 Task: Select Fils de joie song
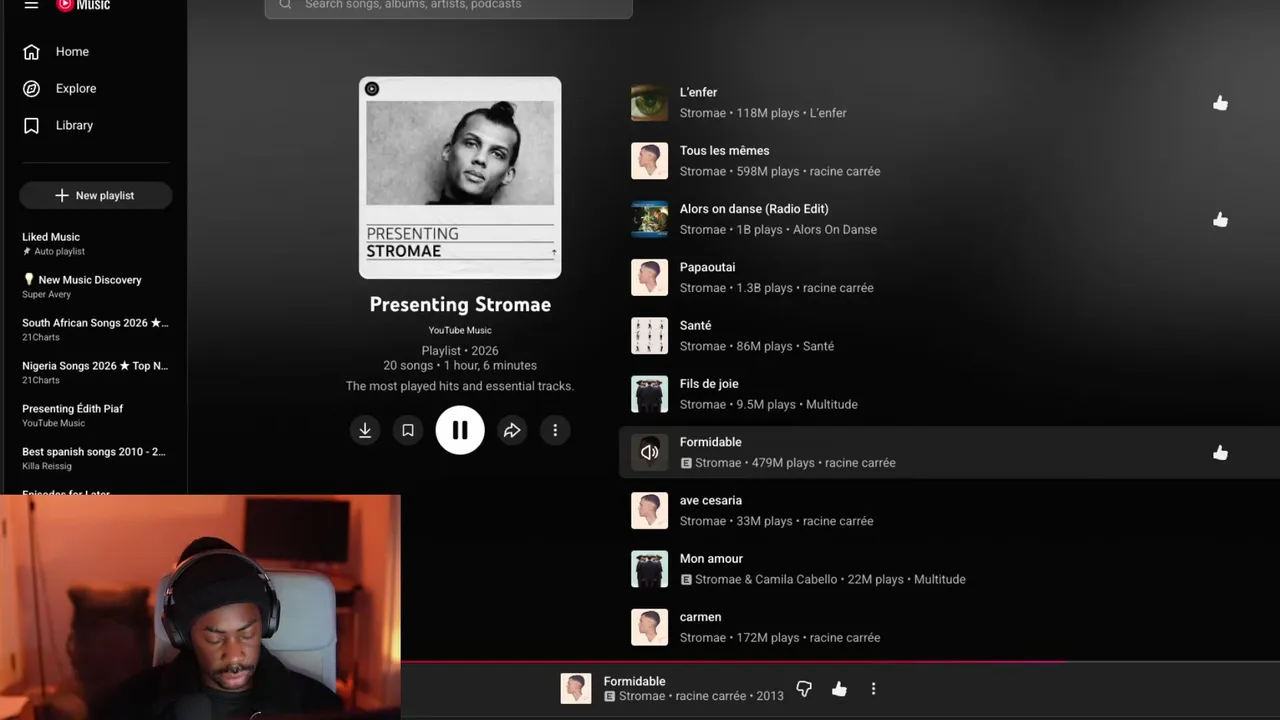(x=709, y=384)
